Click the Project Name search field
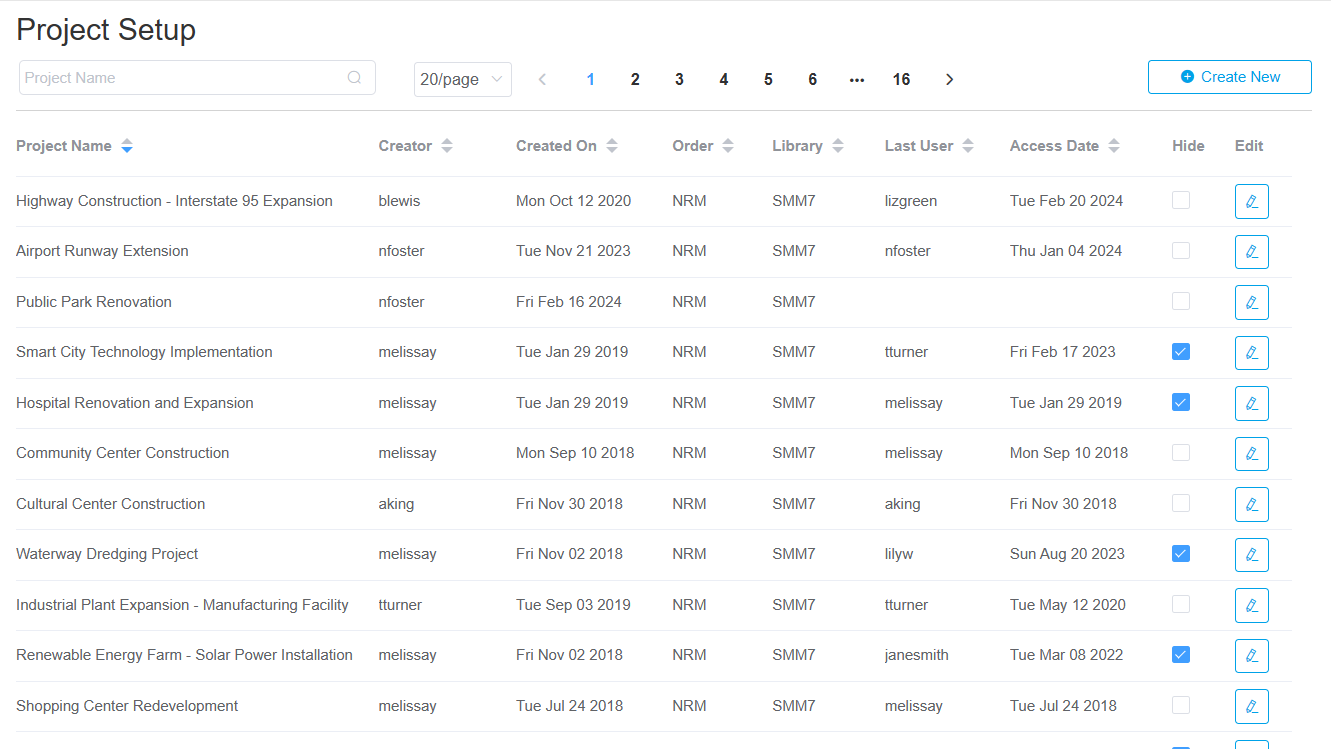The width and height of the screenshot is (1331, 749). tap(180, 78)
